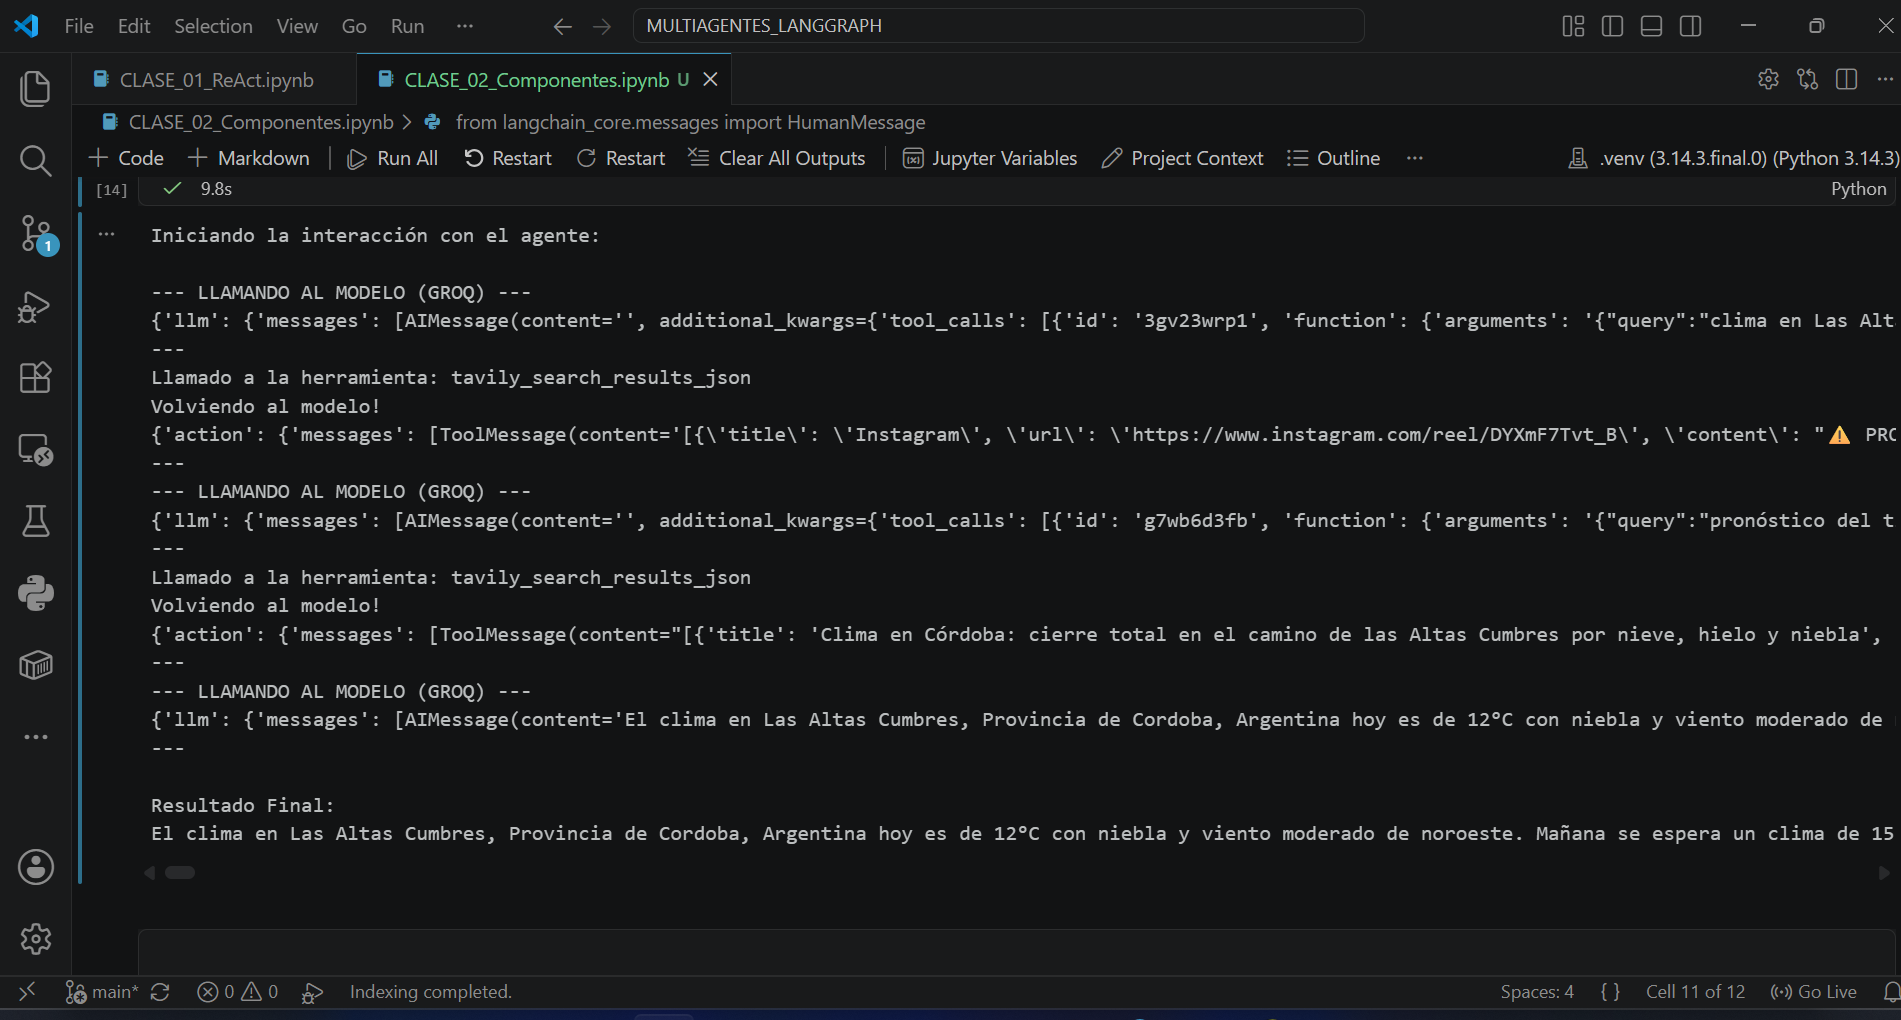Change the cell language mode Python
1901x1020 pixels.
[x=1858, y=189]
